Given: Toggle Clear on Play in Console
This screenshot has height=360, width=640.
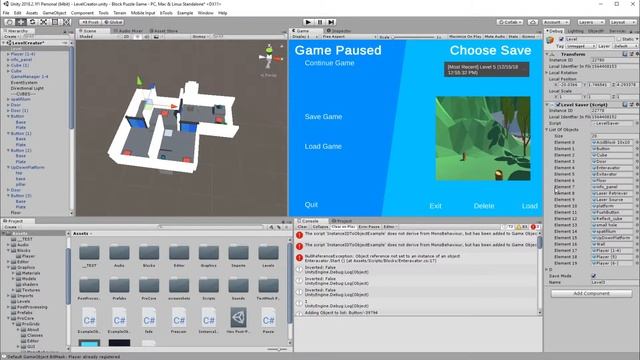Looking at the screenshot, I should [343, 227].
